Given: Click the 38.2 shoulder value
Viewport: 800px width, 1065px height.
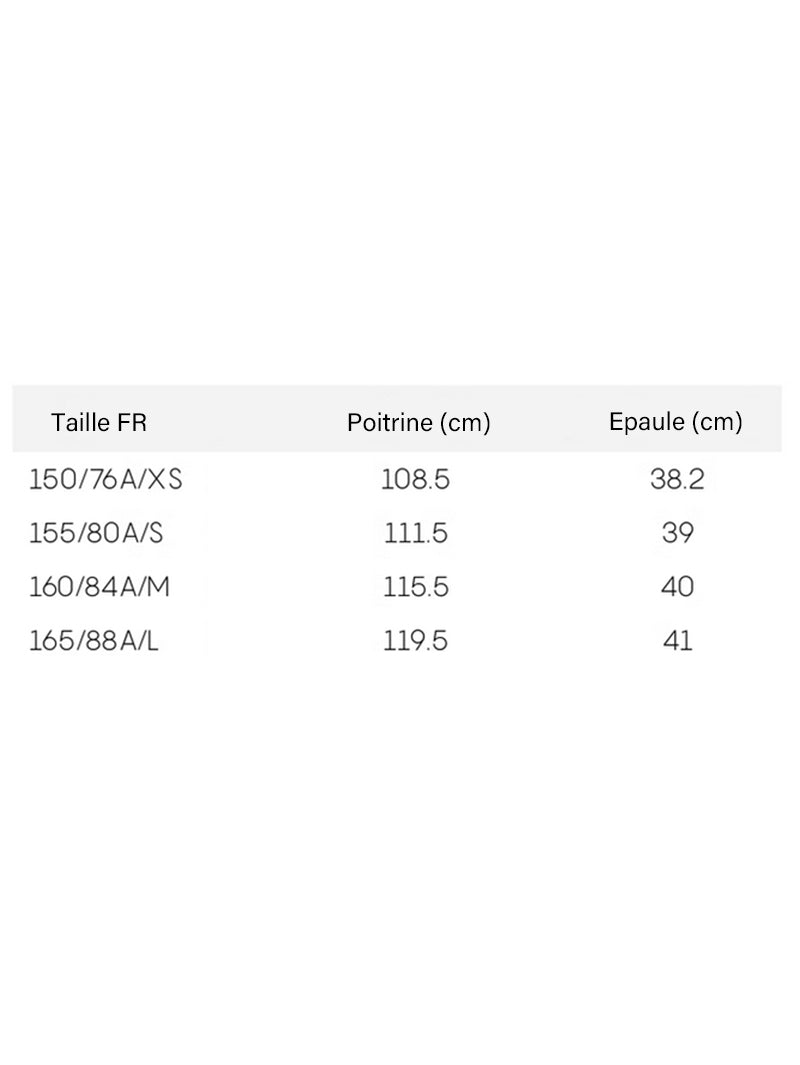Looking at the screenshot, I should tap(677, 480).
